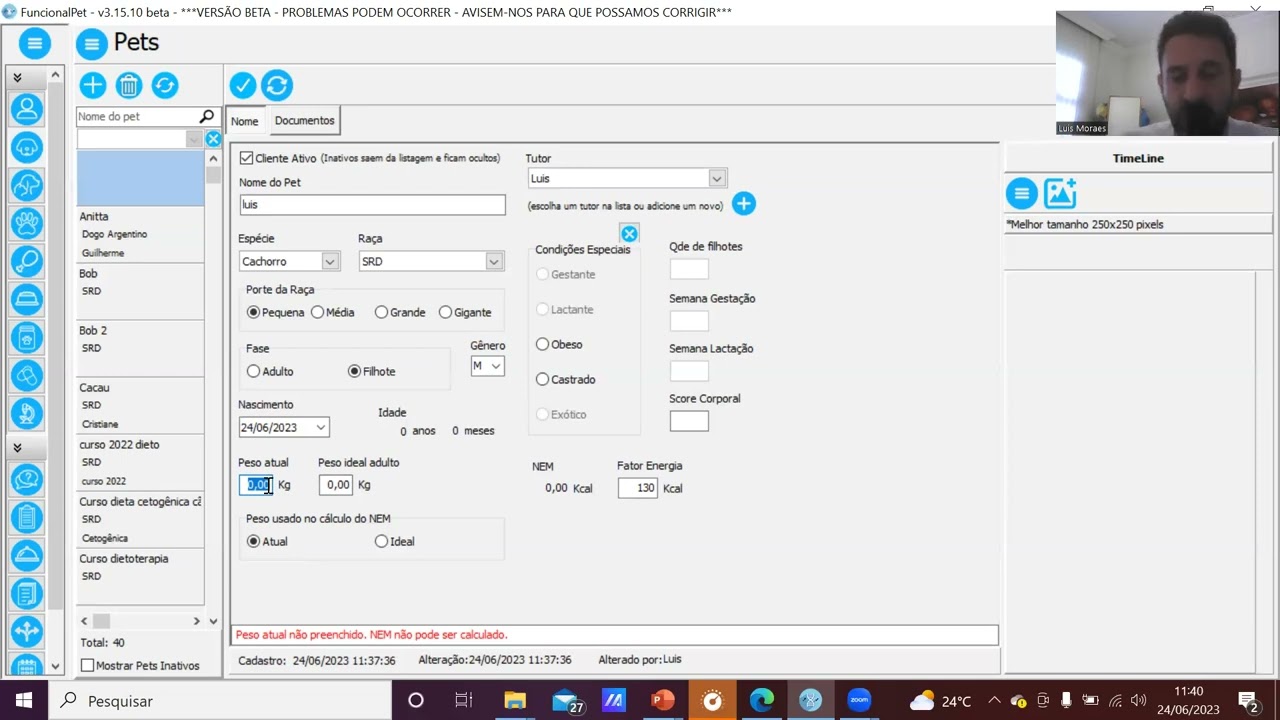Image resolution: width=1280 pixels, height=720 pixels.
Task: Click the Fator Energia field
Action: click(637, 488)
